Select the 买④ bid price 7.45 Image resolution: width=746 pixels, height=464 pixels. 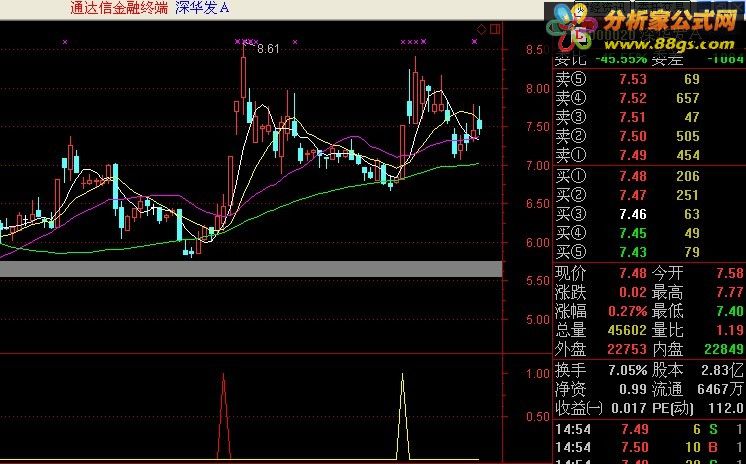click(633, 233)
